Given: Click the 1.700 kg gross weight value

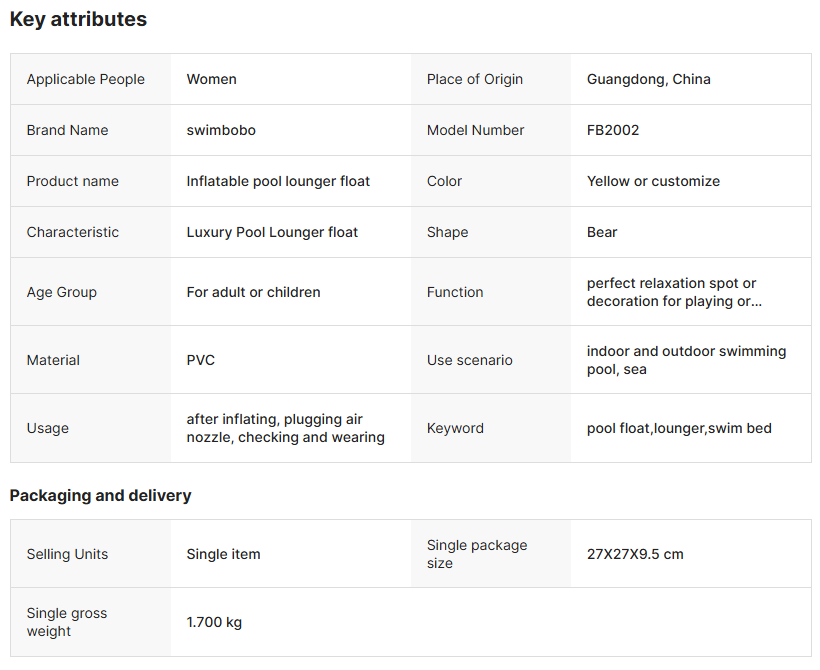Looking at the screenshot, I should 214,622.
